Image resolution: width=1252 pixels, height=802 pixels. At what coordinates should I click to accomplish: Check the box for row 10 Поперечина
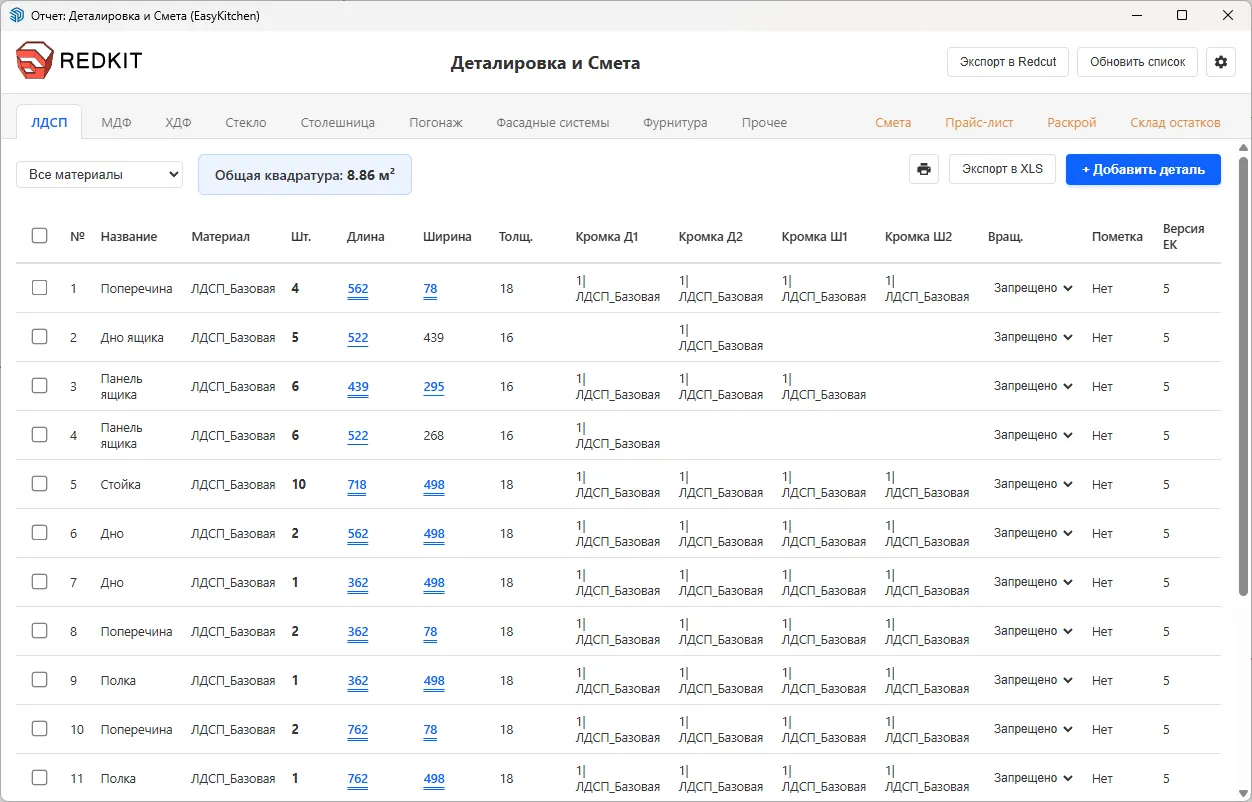click(x=39, y=729)
